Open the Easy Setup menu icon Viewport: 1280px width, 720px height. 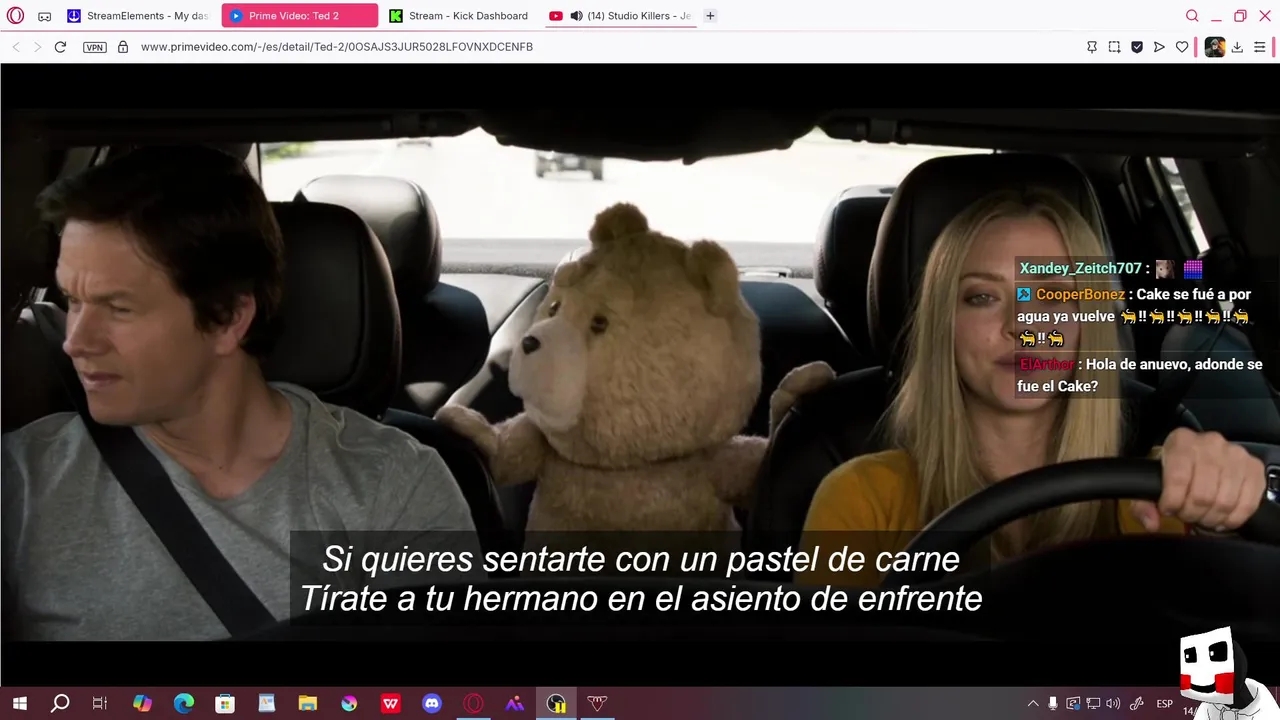click(x=1260, y=47)
